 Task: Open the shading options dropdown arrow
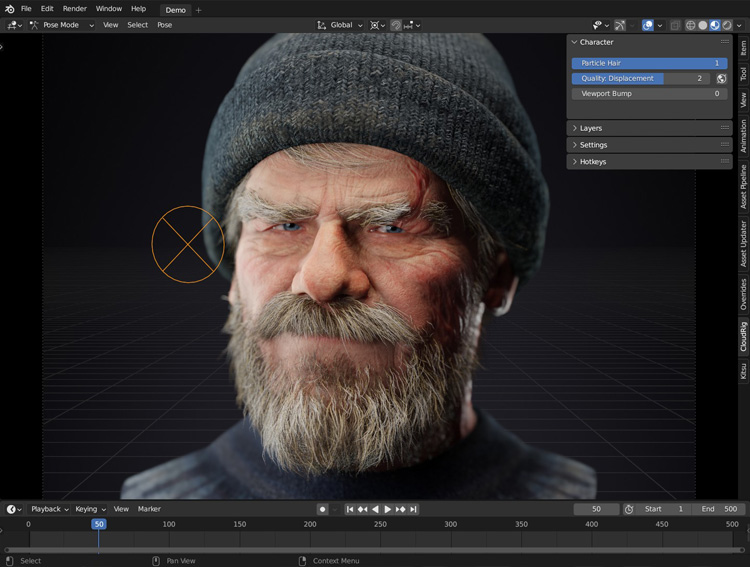739,25
